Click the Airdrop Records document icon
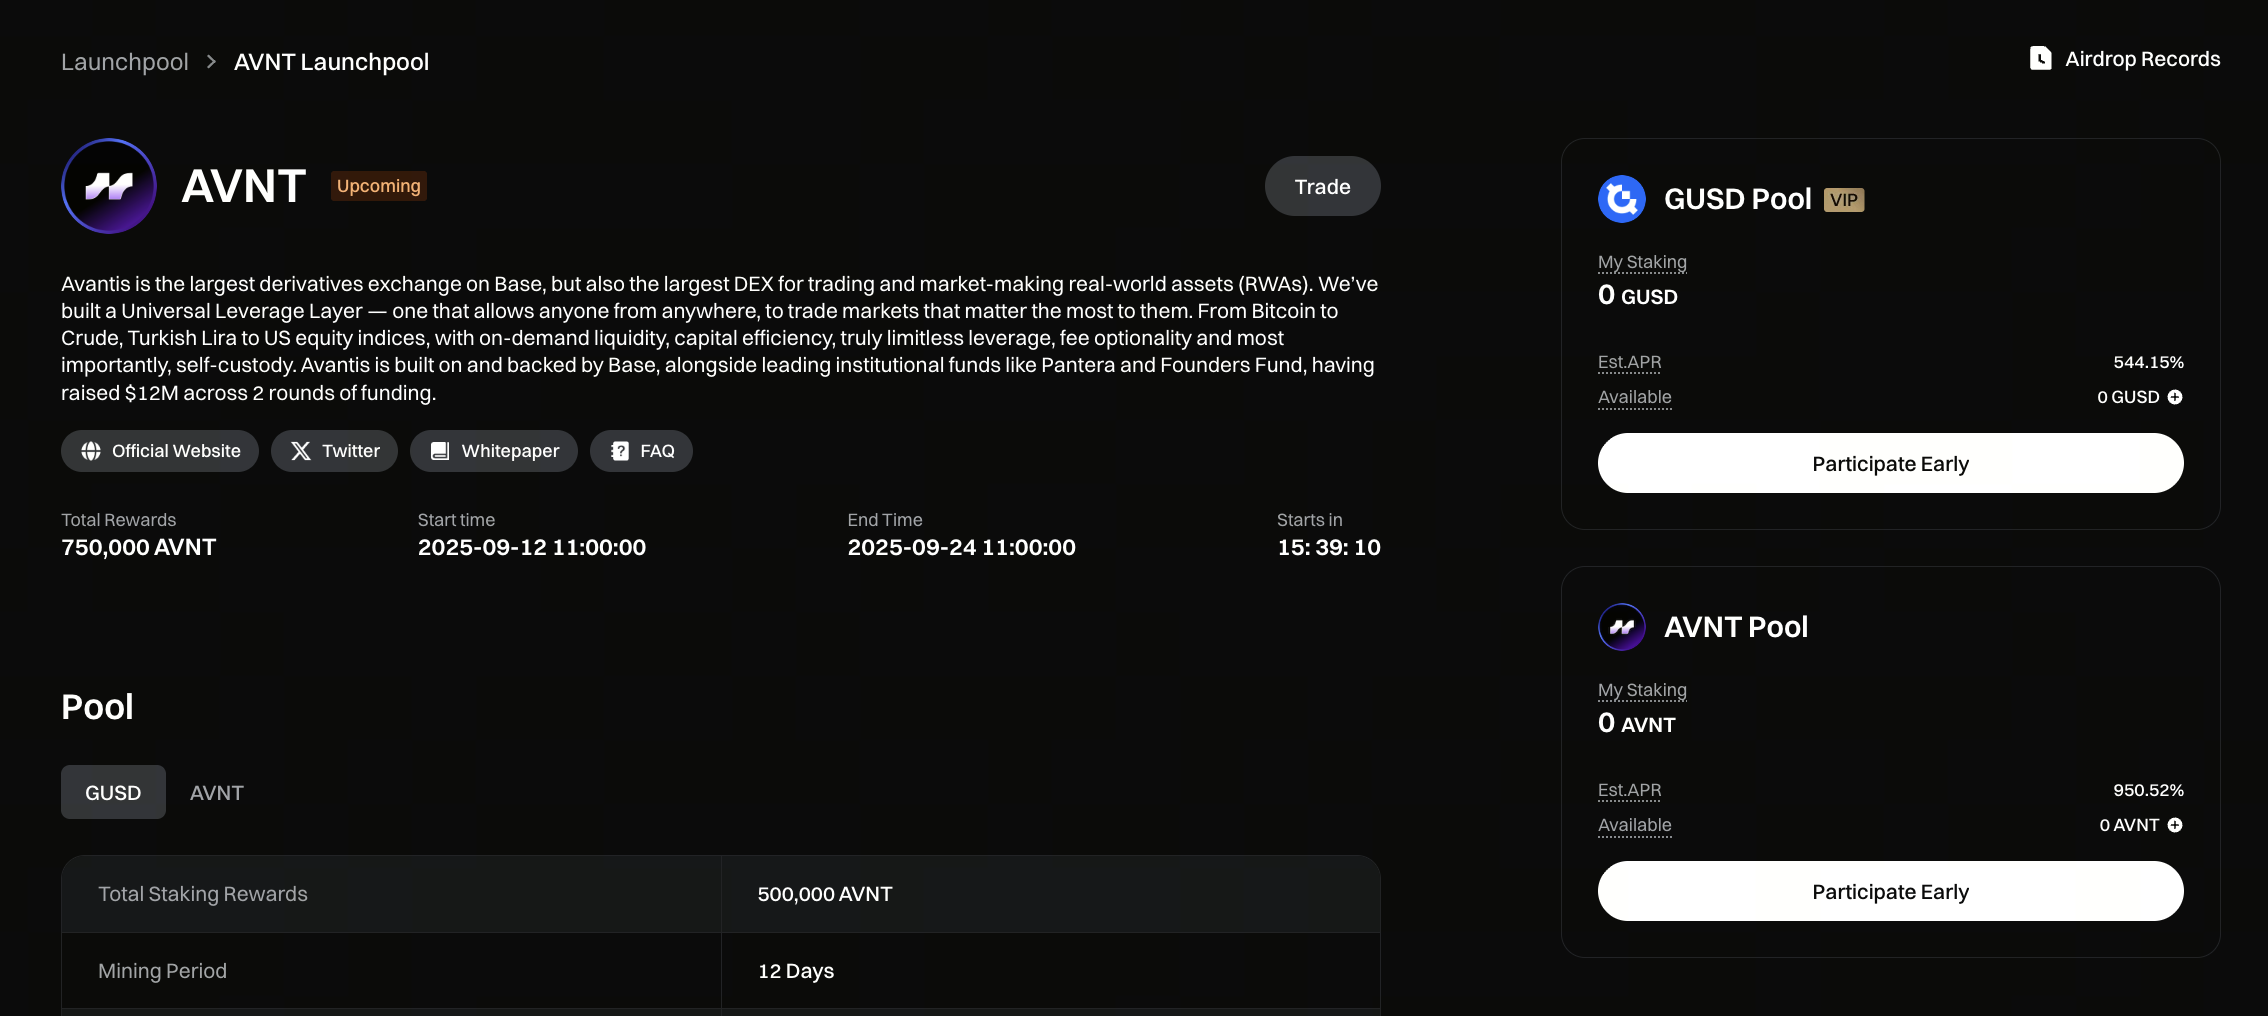The height and width of the screenshot is (1016, 2268). point(2040,59)
